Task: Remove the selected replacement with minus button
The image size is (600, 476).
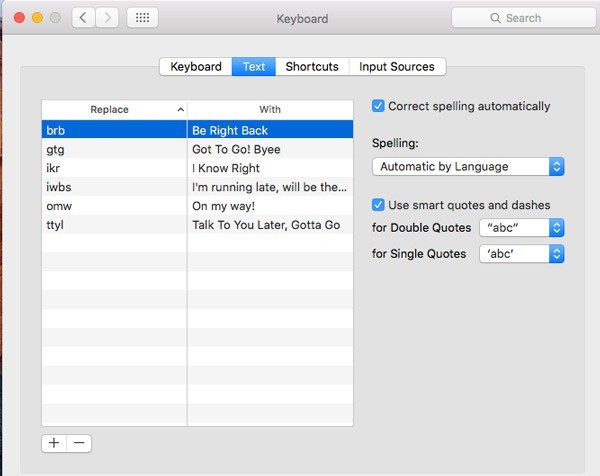Action: pos(79,443)
